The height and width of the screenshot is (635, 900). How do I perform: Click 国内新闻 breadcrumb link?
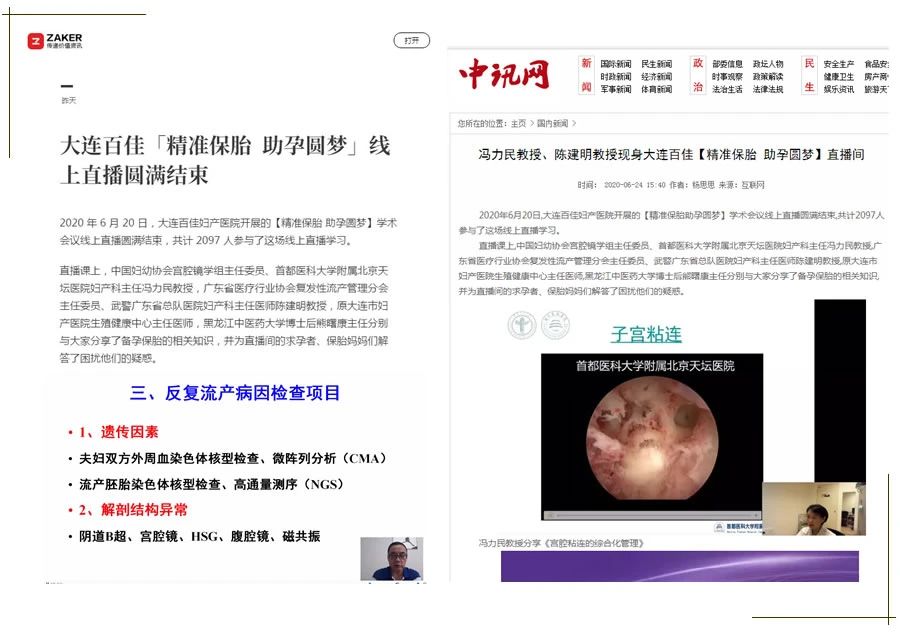pos(551,124)
